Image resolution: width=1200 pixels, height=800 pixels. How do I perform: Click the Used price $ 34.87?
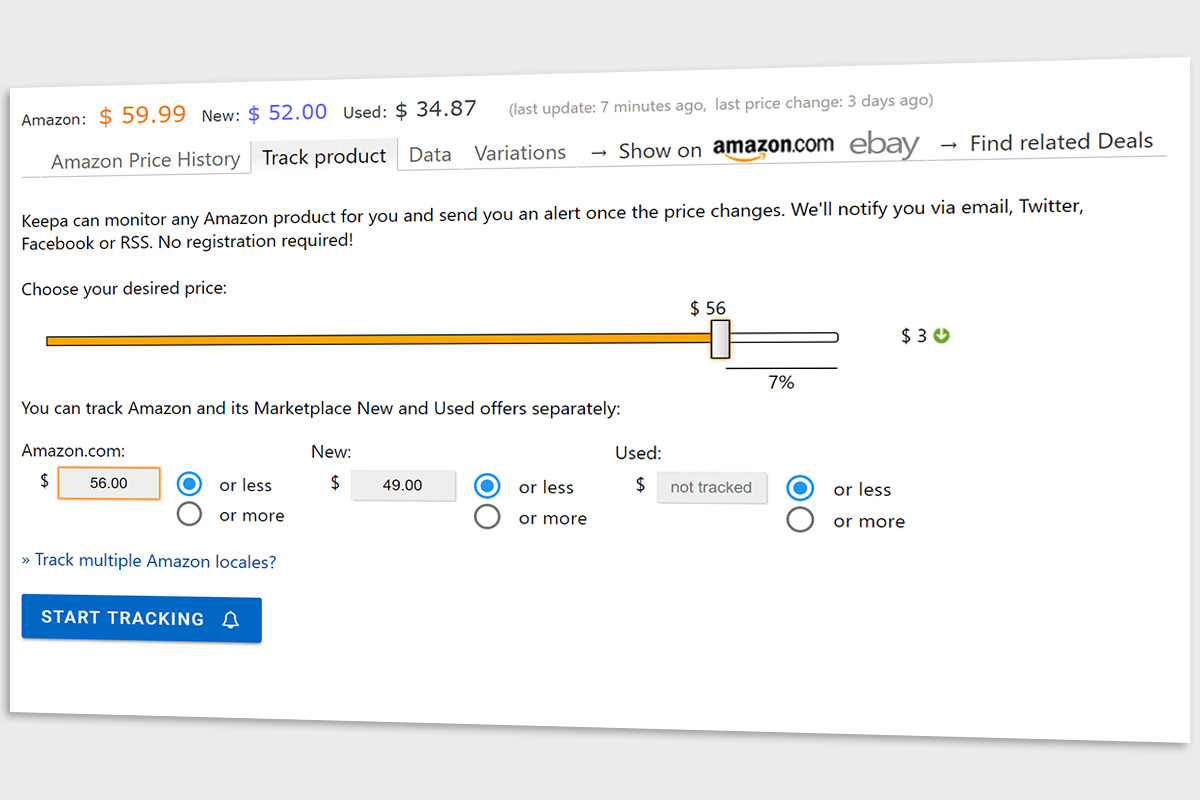[436, 110]
